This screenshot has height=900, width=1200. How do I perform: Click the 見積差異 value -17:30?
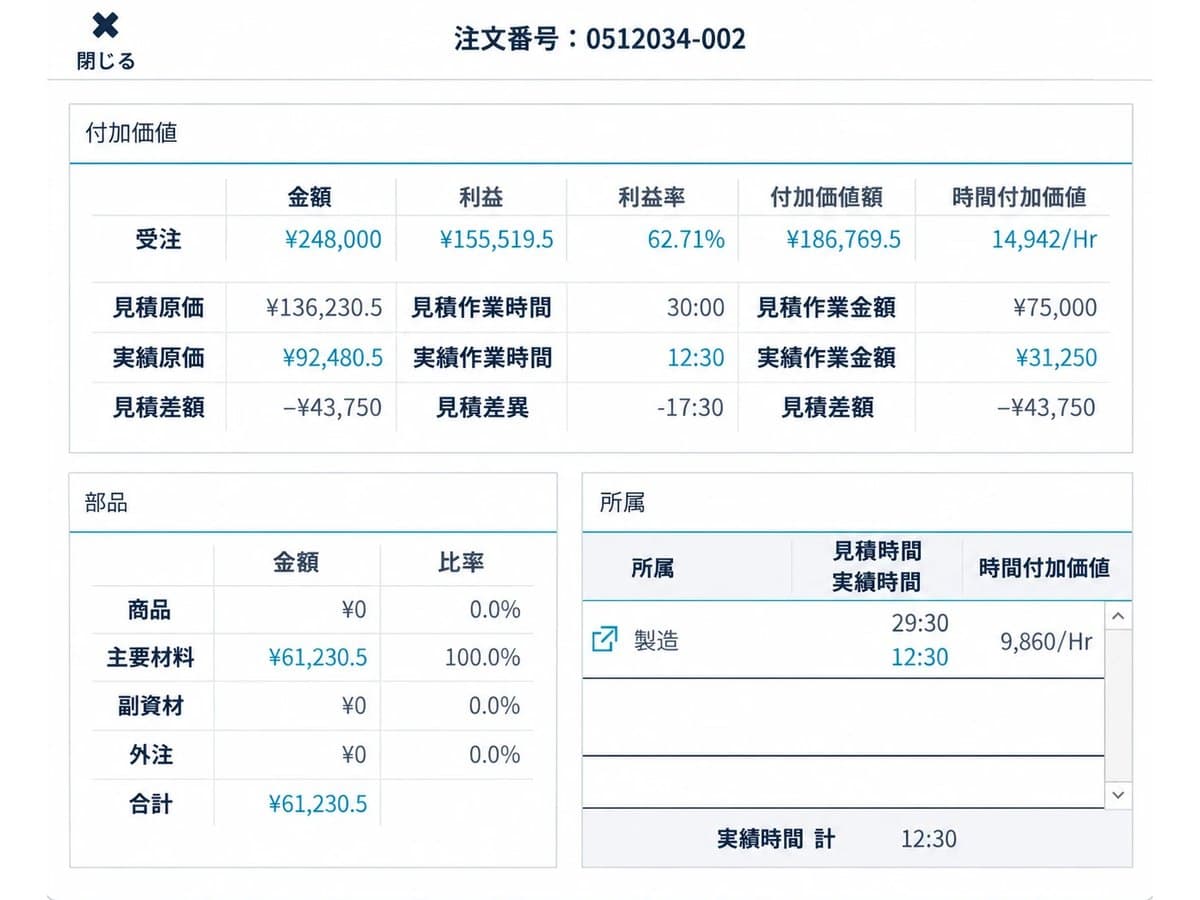click(690, 407)
